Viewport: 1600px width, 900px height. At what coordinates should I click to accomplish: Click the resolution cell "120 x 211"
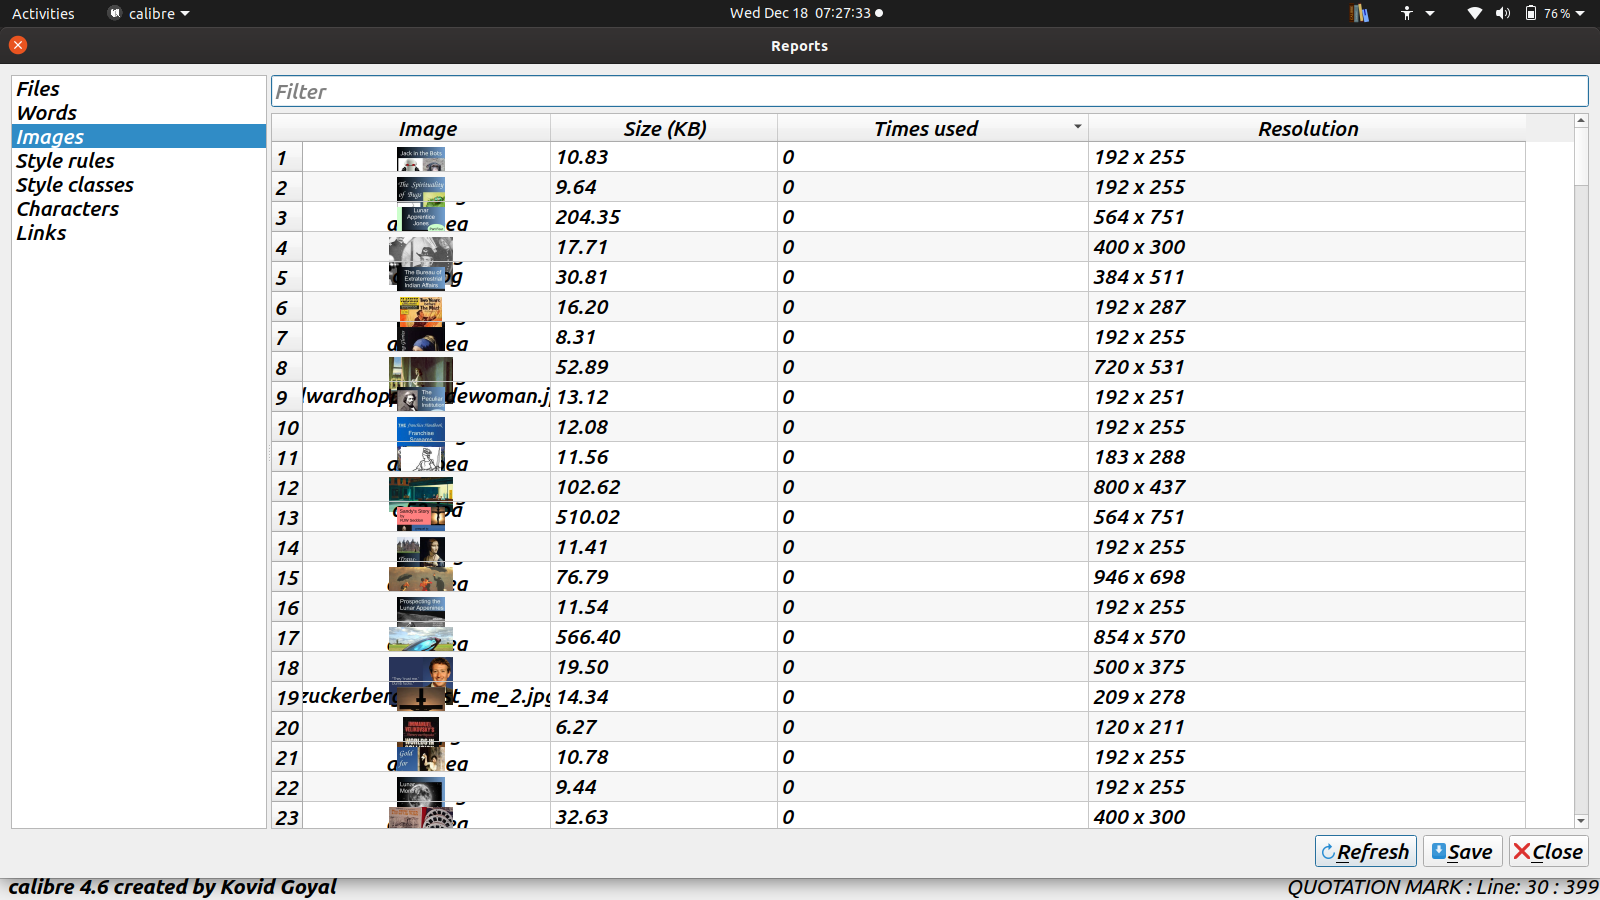pos(1307,727)
